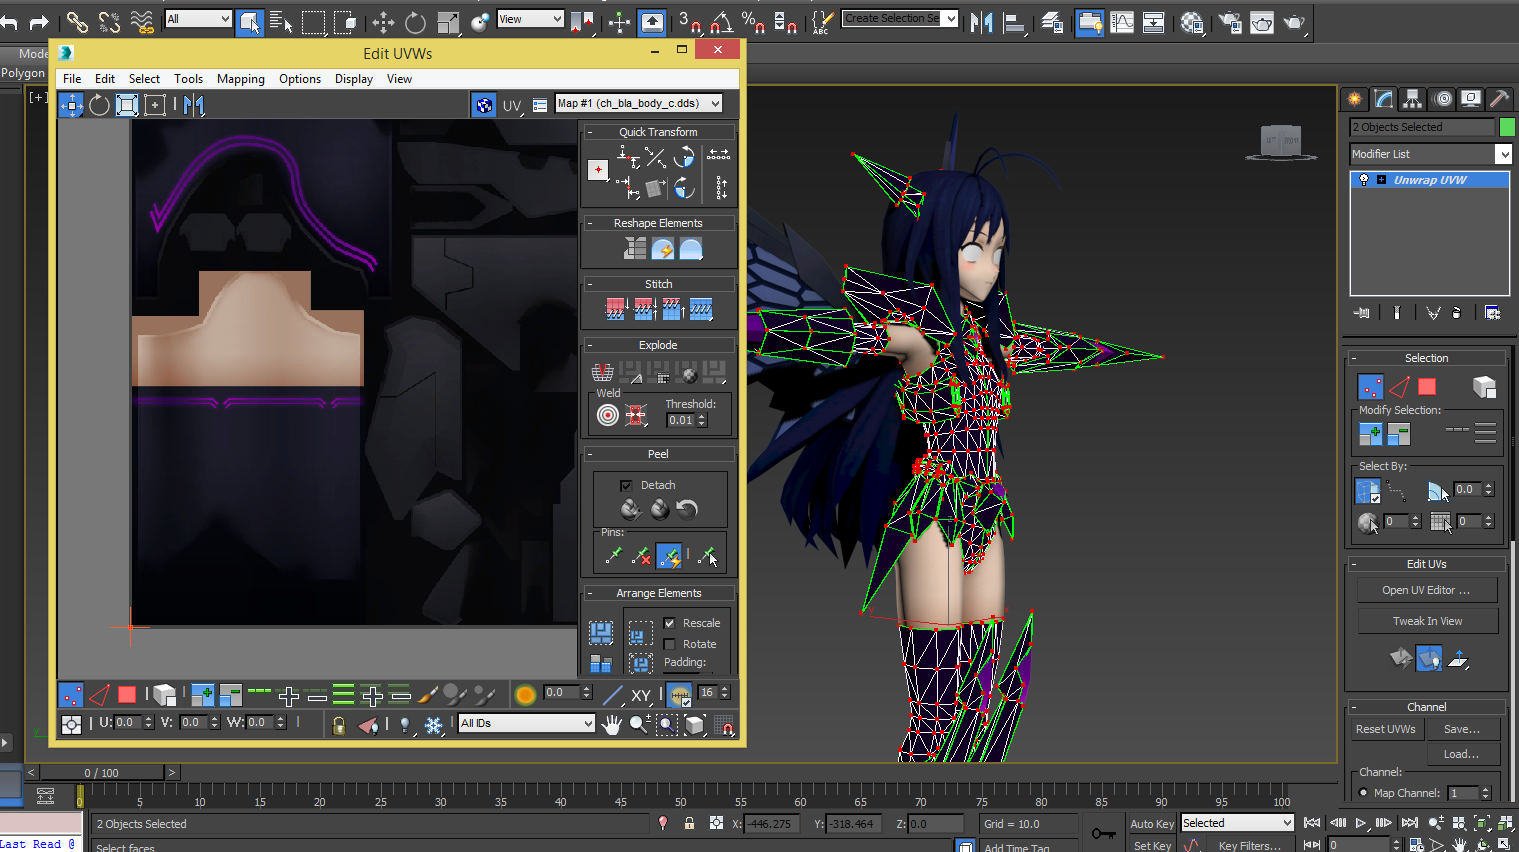Click the Weld Threshold value field

tap(681, 421)
